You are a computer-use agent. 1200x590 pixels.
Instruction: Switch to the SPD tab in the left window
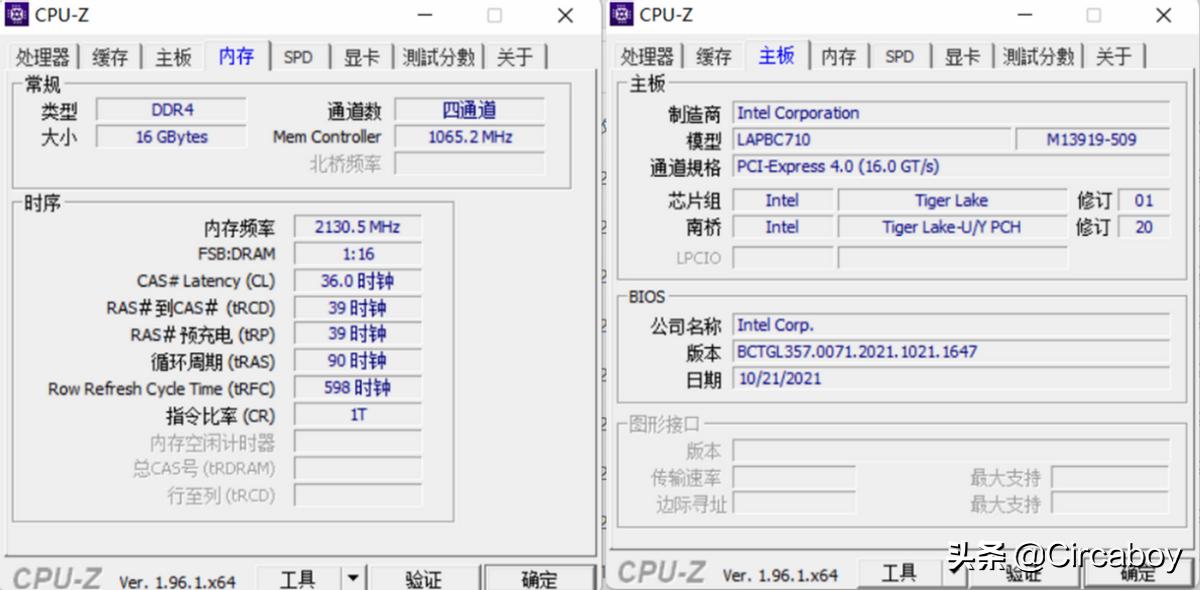point(299,57)
